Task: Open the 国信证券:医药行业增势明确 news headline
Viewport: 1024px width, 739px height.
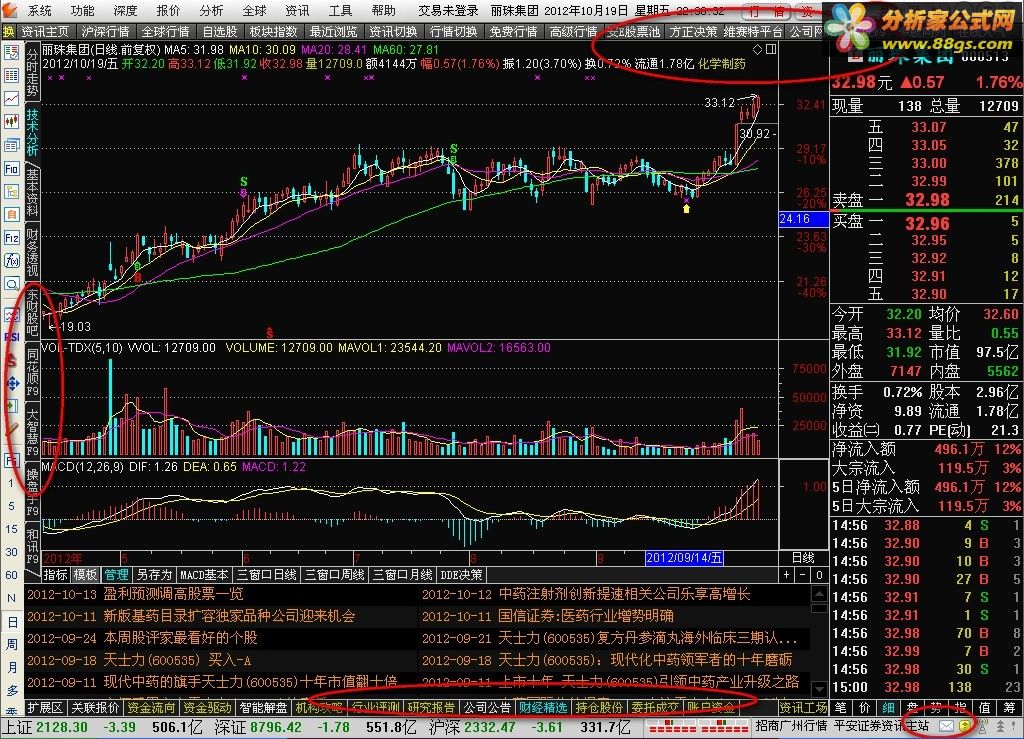Action: click(x=586, y=616)
